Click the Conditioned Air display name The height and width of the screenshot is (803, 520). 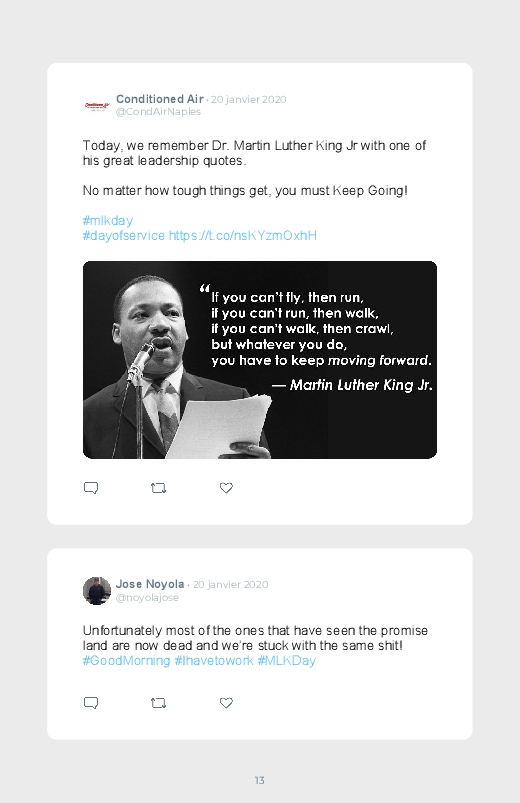point(160,99)
